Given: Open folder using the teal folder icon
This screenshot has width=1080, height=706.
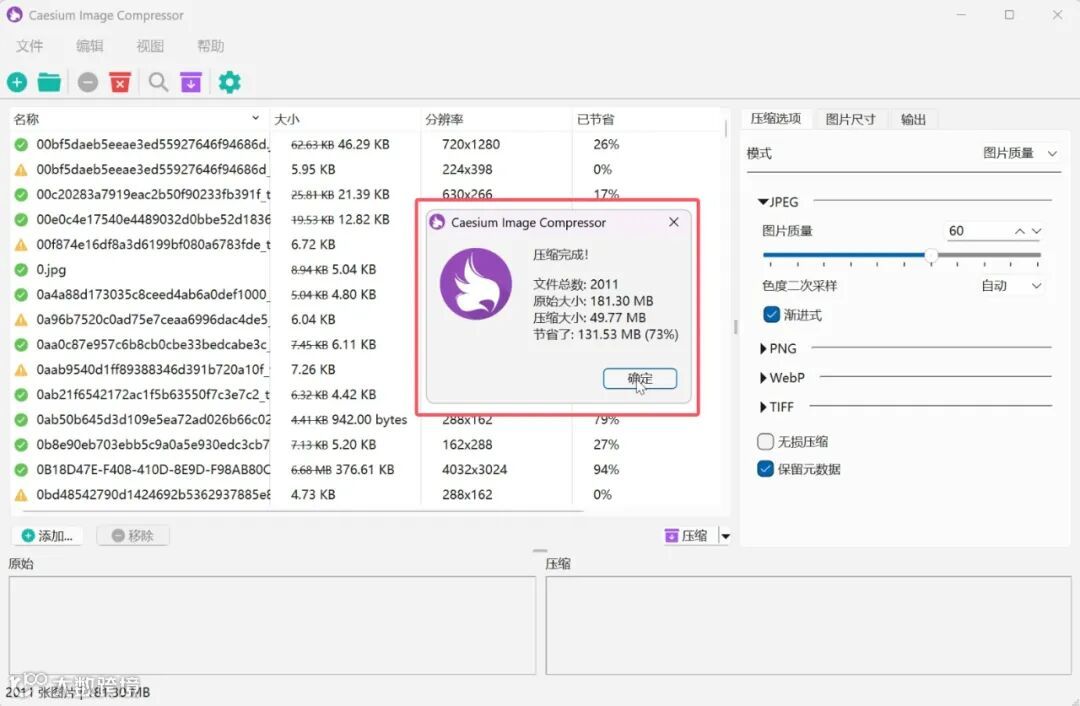Looking at the screenshot, I should point(50,83).
